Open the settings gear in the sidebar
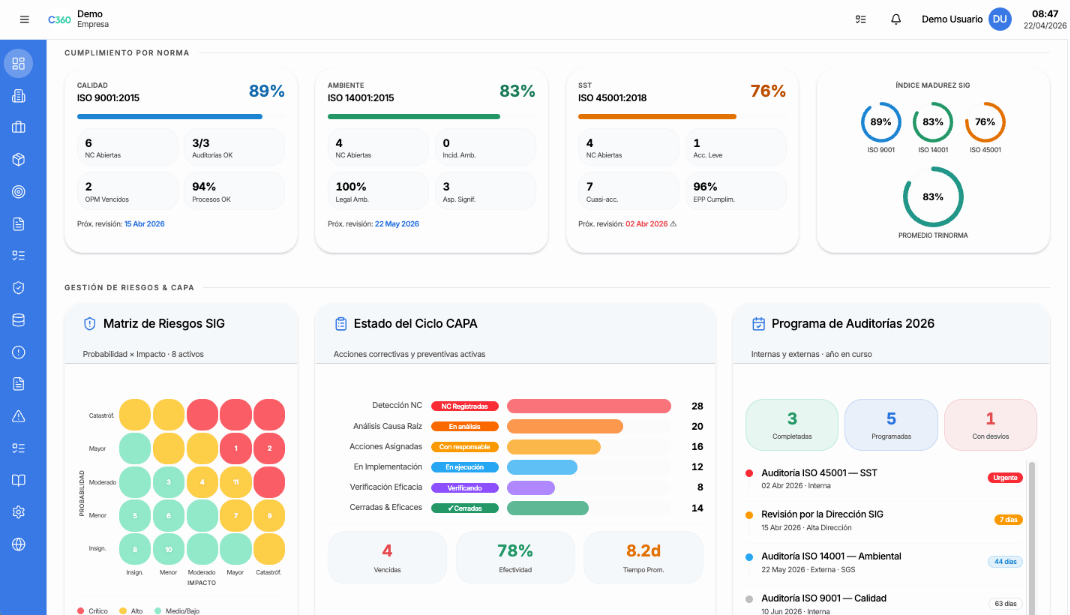 pos(18,512)
